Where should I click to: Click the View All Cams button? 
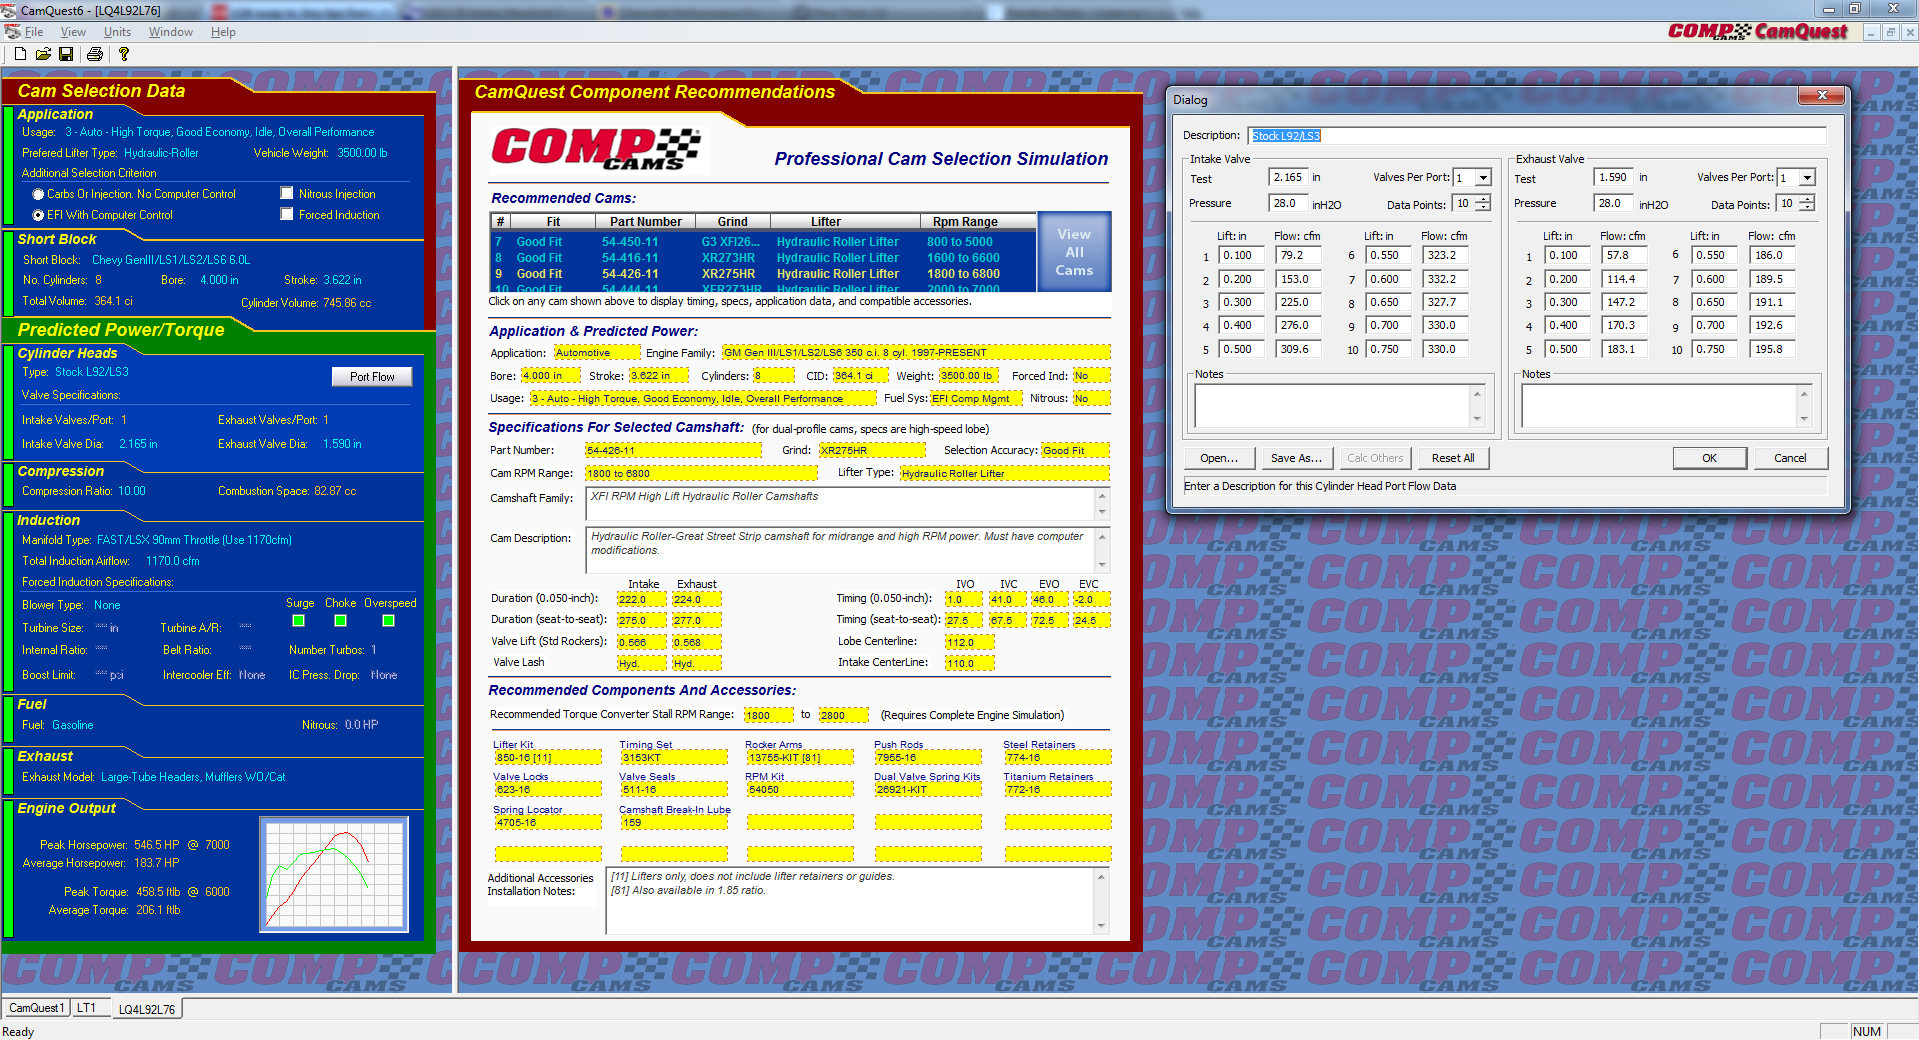(1073, 251)
